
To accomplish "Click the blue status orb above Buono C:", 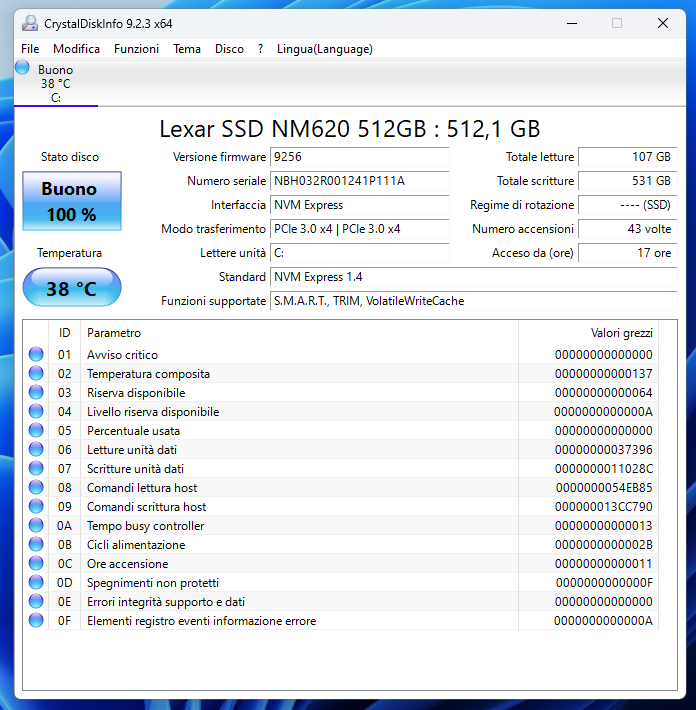I will click(22, 67).
